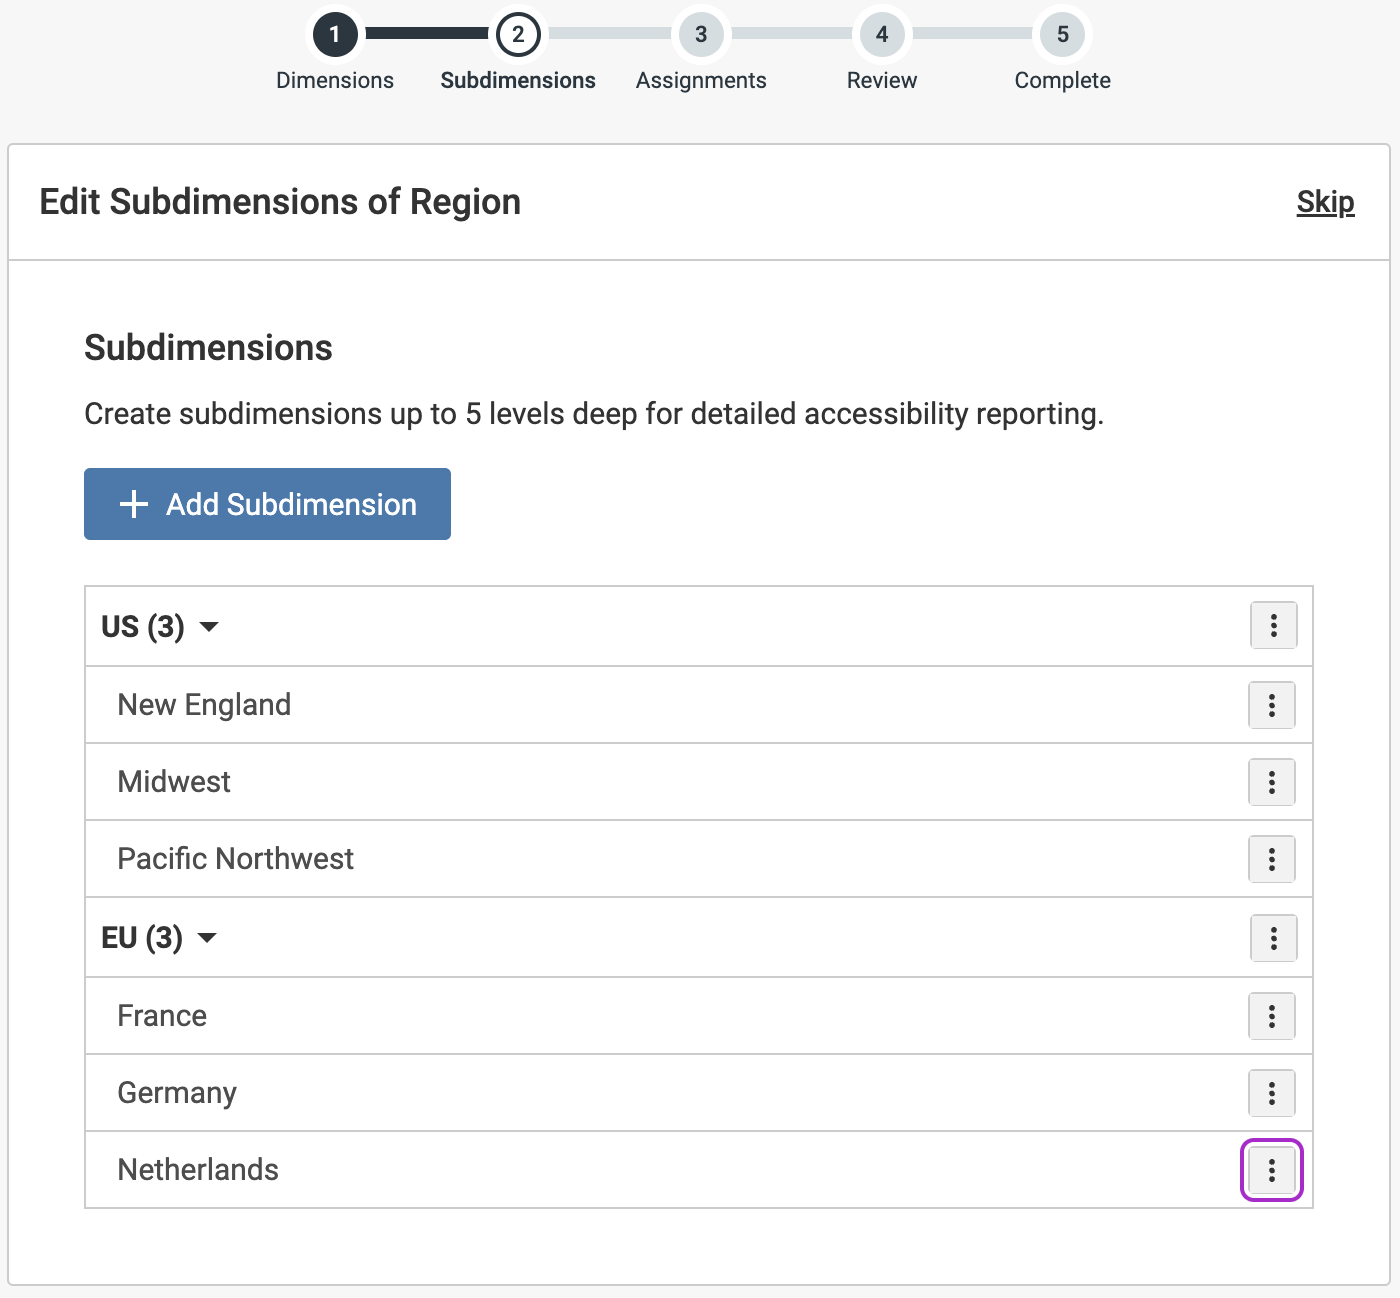The width and height of the screenshot is (1400, 1298).
Task: Open the options menu for France
Action: click(x=1271, y=1016)
